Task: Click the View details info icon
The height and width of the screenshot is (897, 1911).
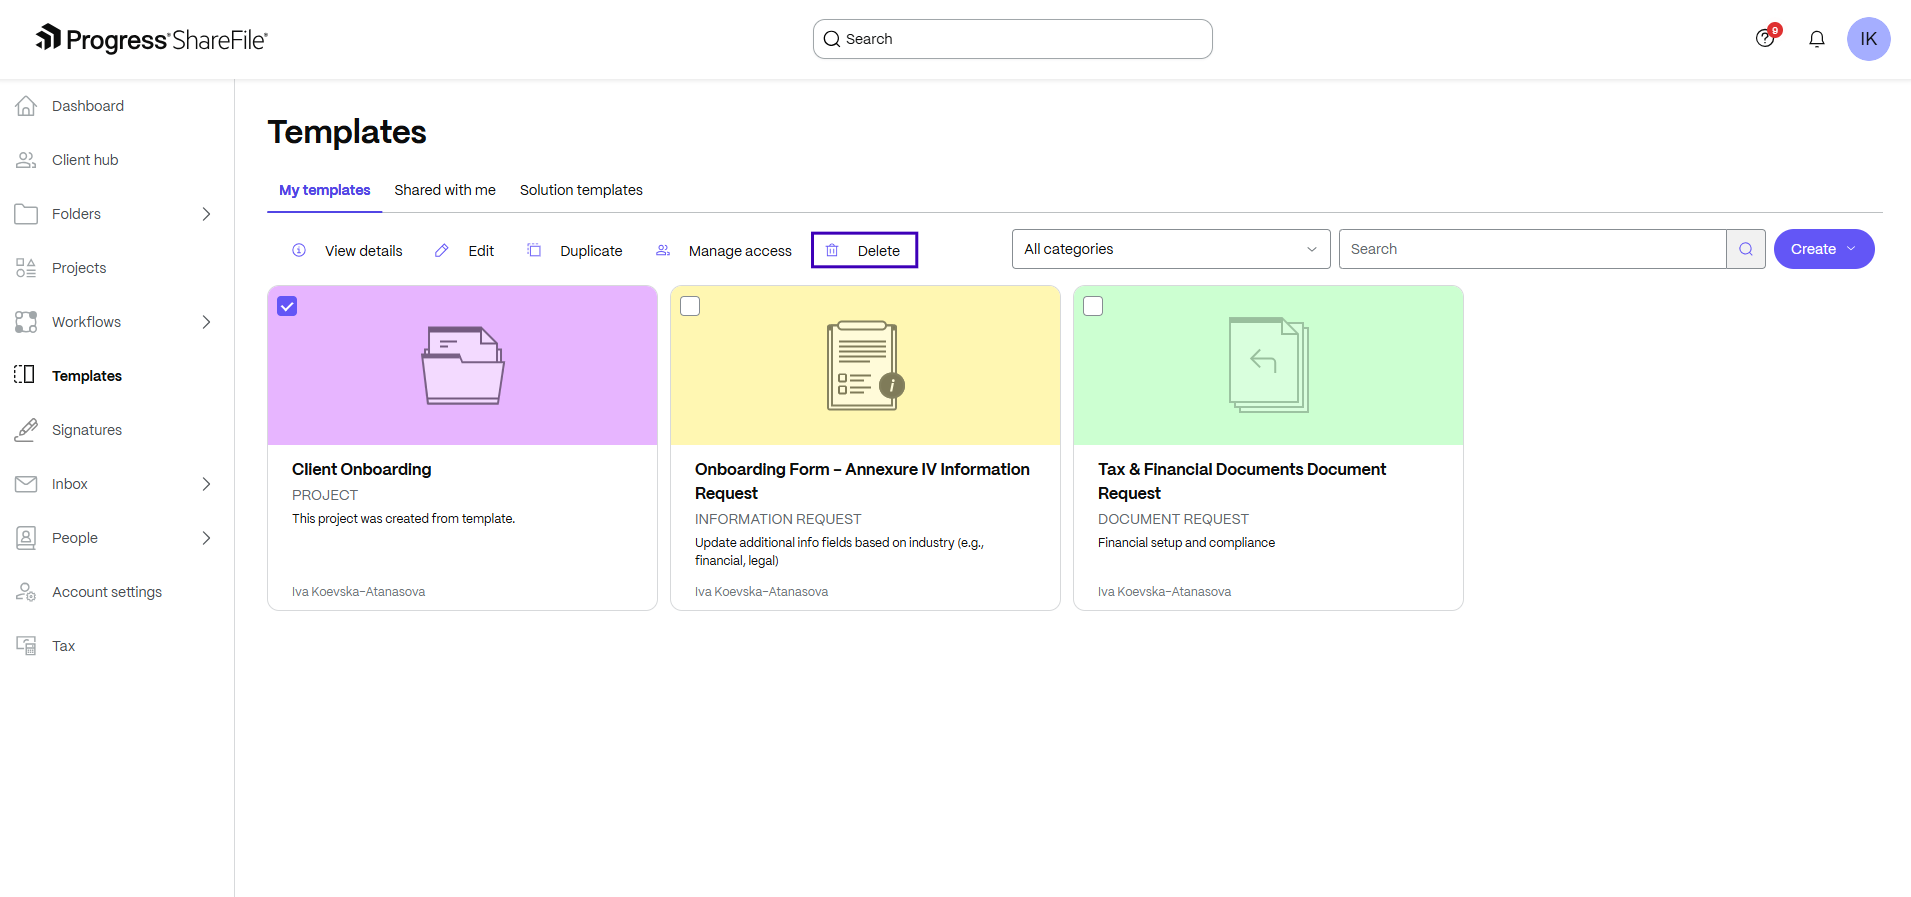Action: 299,250
